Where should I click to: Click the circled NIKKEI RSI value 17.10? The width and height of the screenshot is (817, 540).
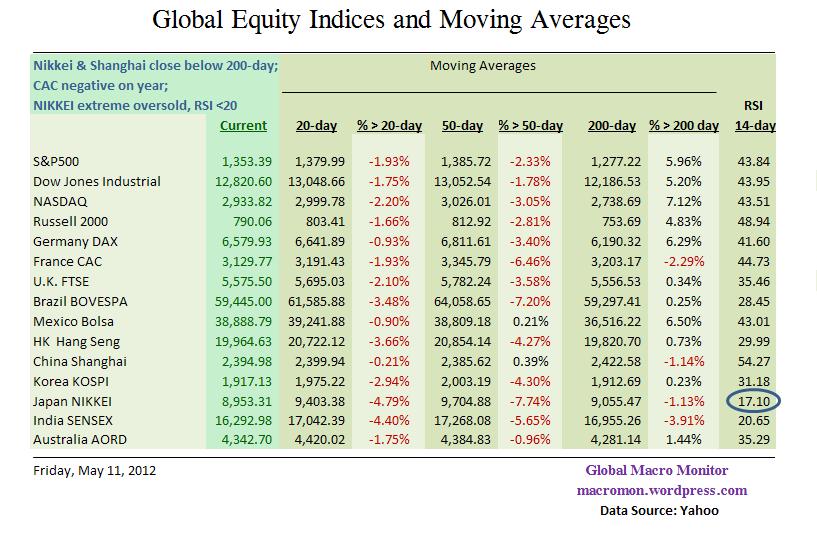pyautogui.click(x=756, y=401)
